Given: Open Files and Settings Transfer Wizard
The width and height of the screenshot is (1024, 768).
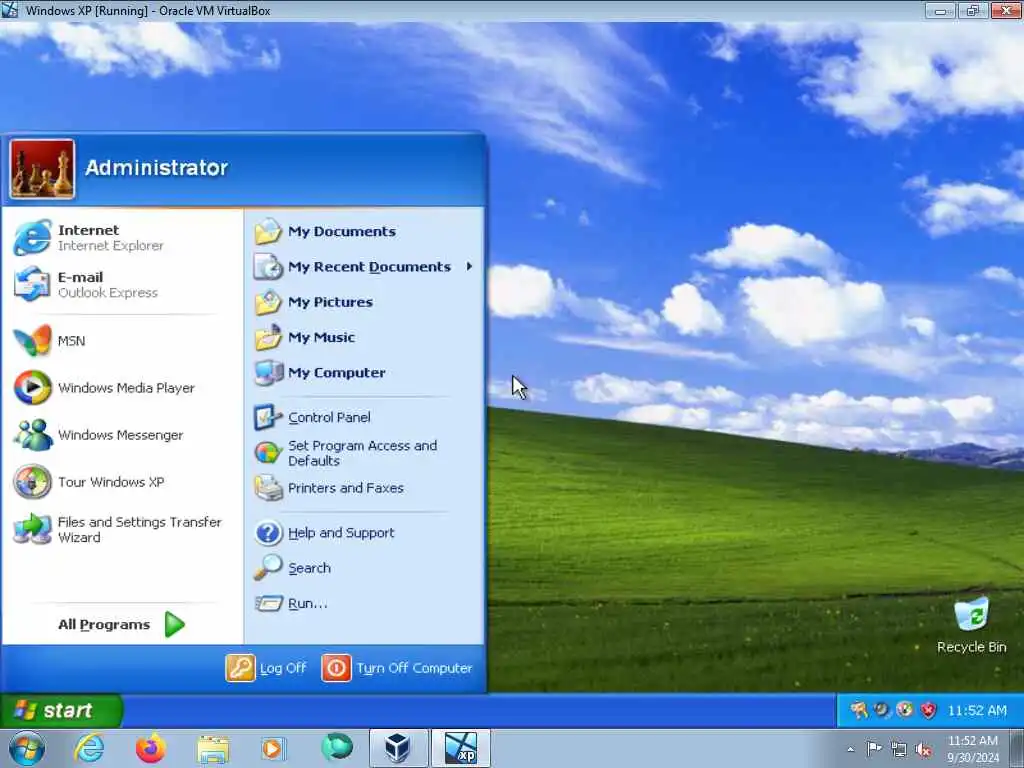Looking at the screenshot, I should point(122,530).
